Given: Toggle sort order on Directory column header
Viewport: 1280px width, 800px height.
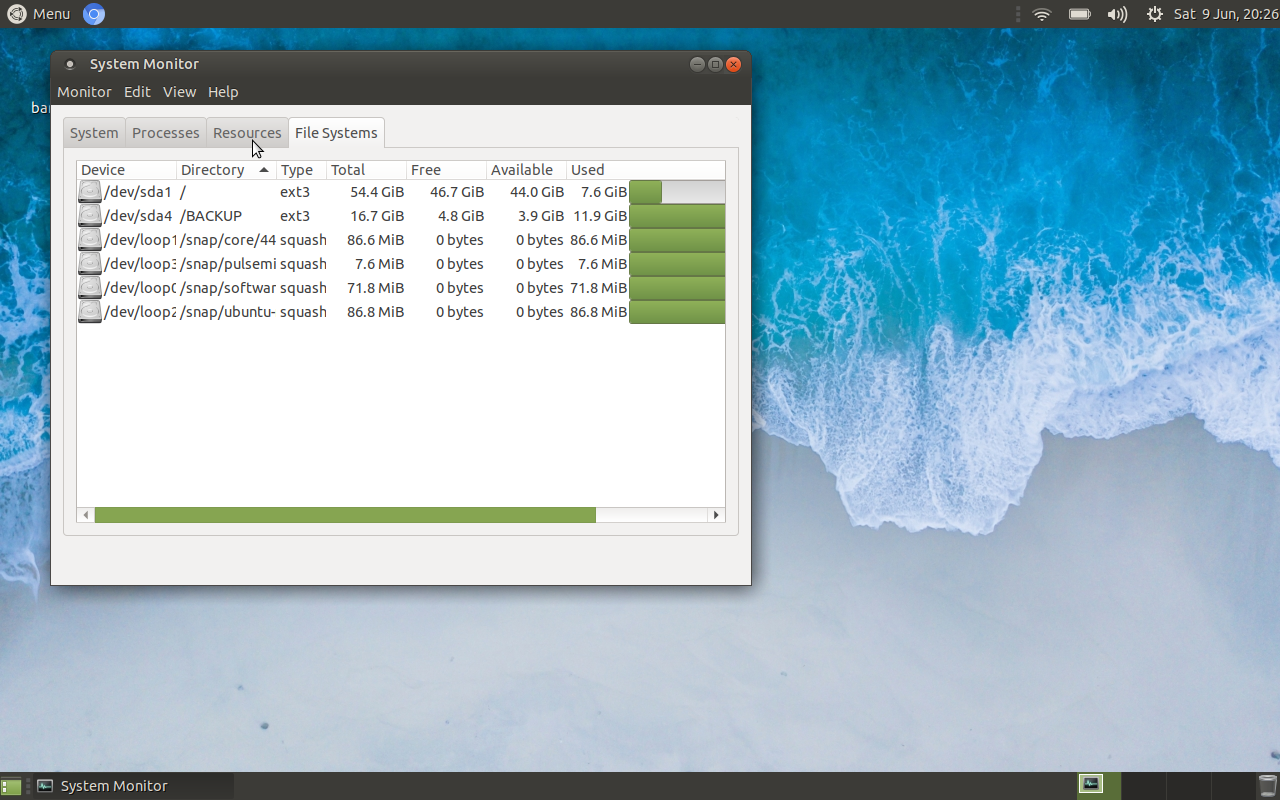Looking at the screenshot, I should click(226, 170).
